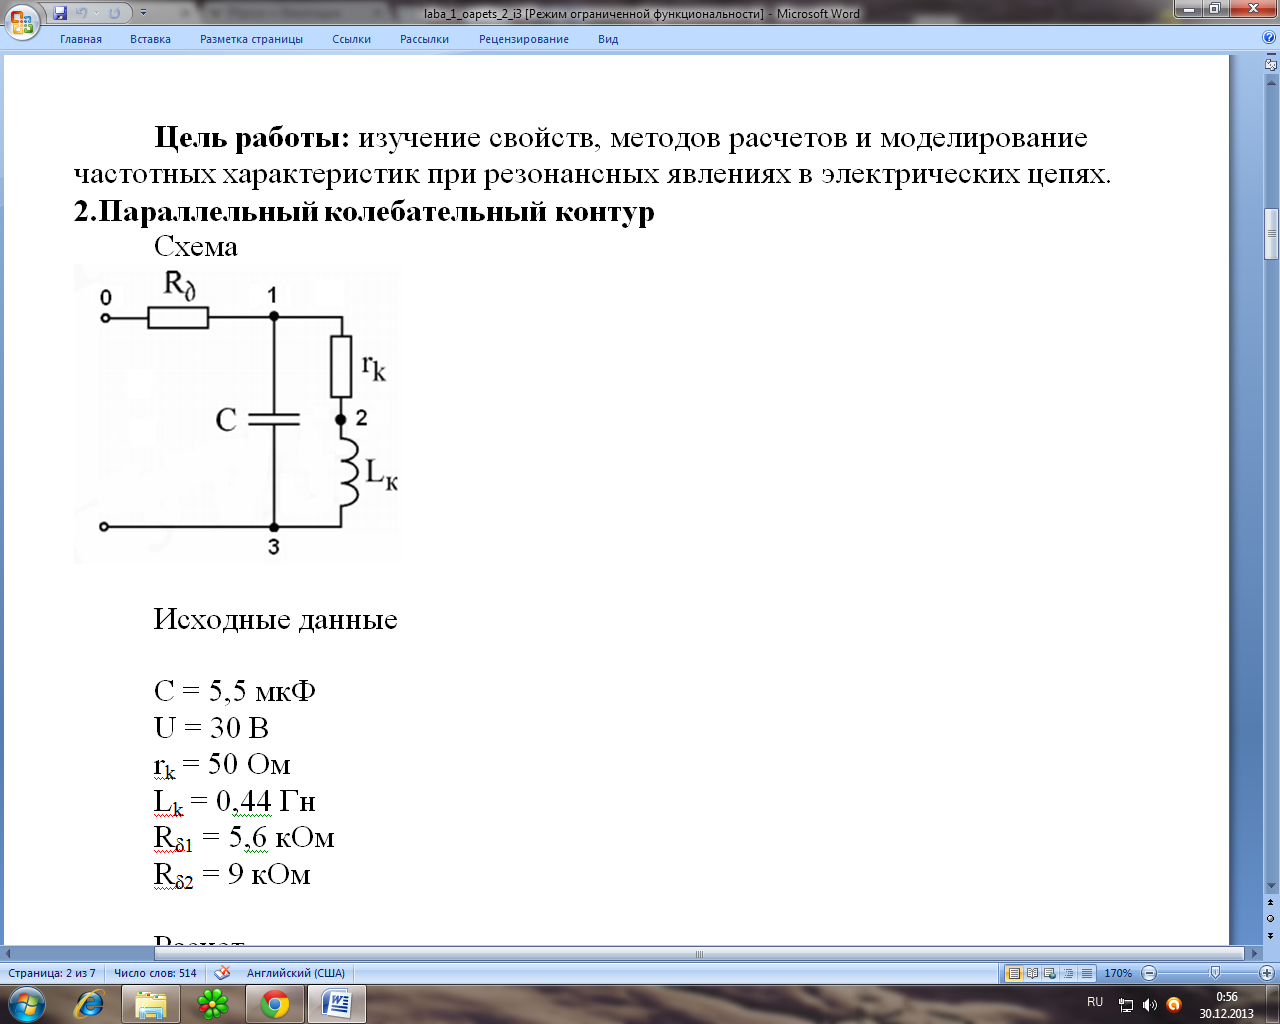This screenshot has width=1280, height=1024.
Task: Click Word taskbar button
Action: (337, 1004)
